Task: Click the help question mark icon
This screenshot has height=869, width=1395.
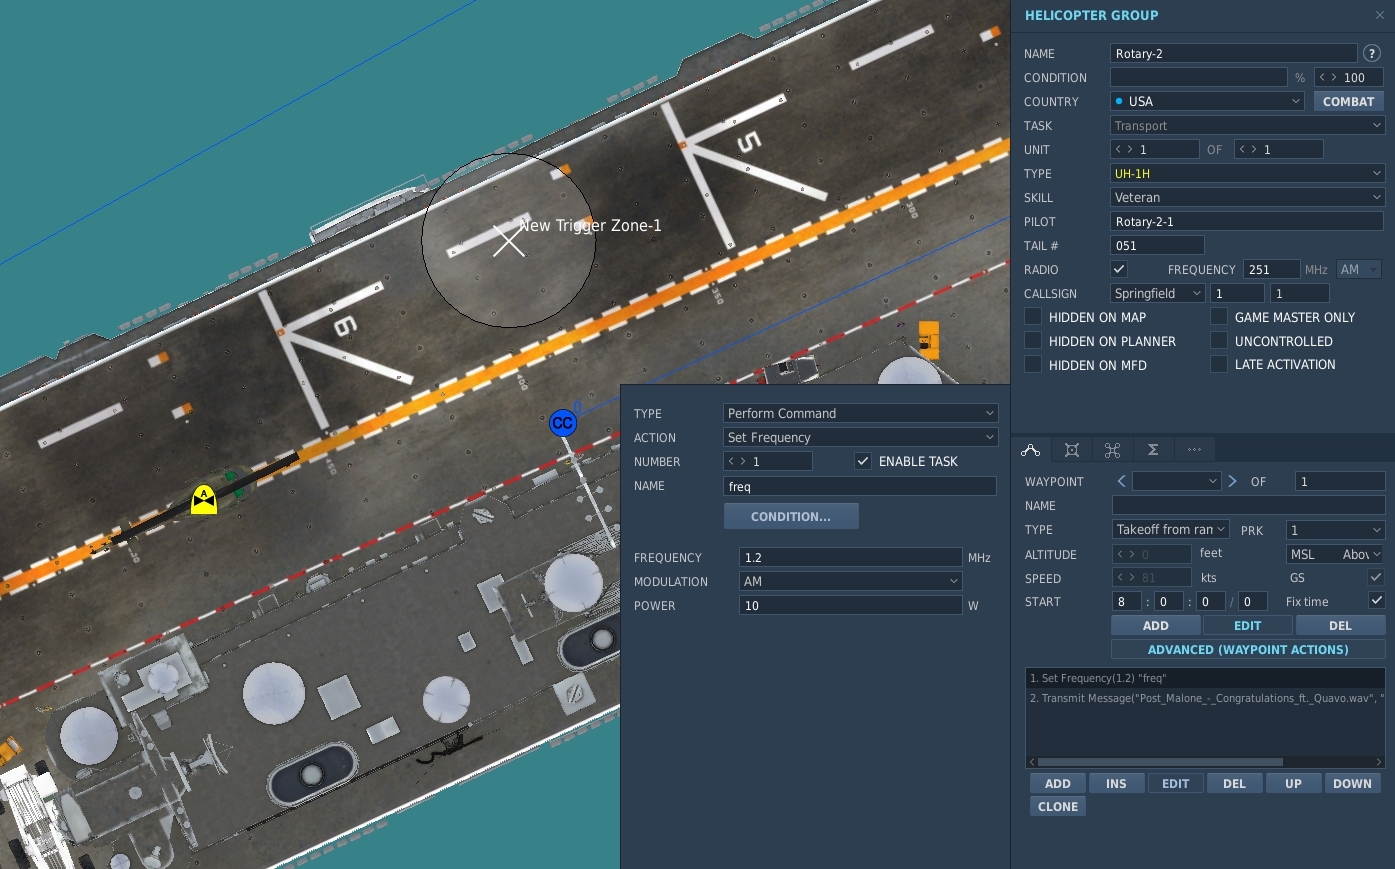Action: click(x=1372, y=53)
